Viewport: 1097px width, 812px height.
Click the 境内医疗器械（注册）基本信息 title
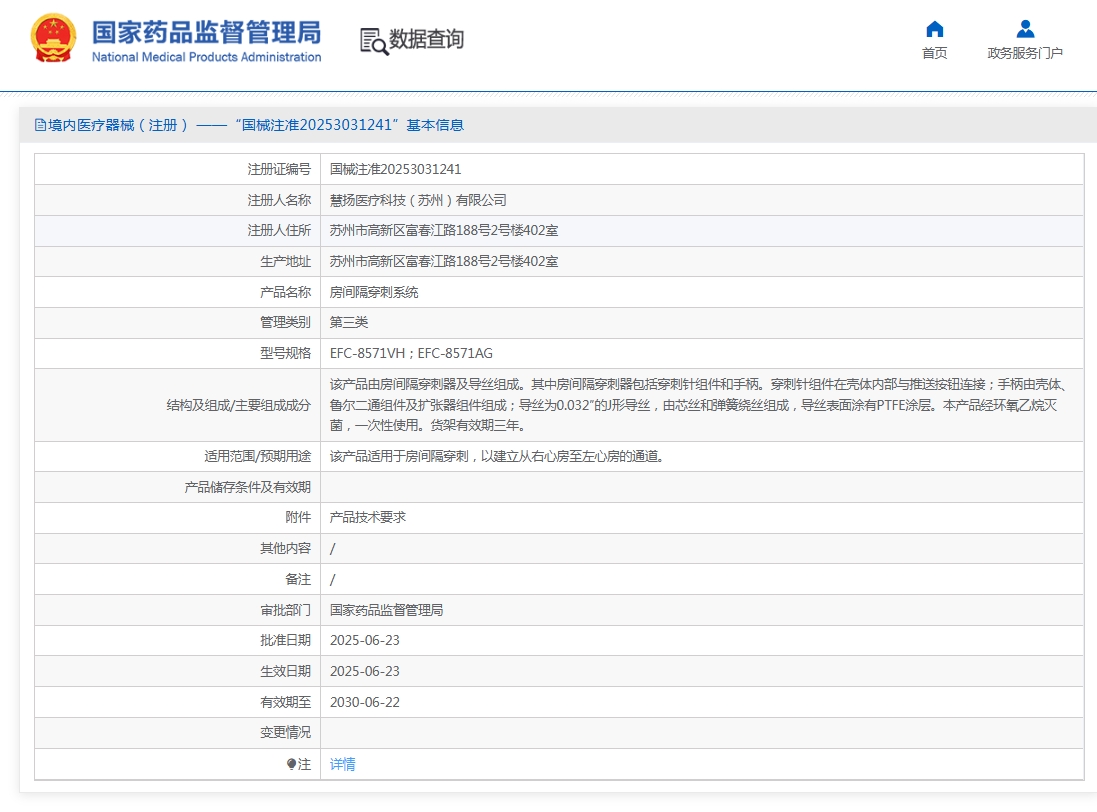click(x=255, y=125)
